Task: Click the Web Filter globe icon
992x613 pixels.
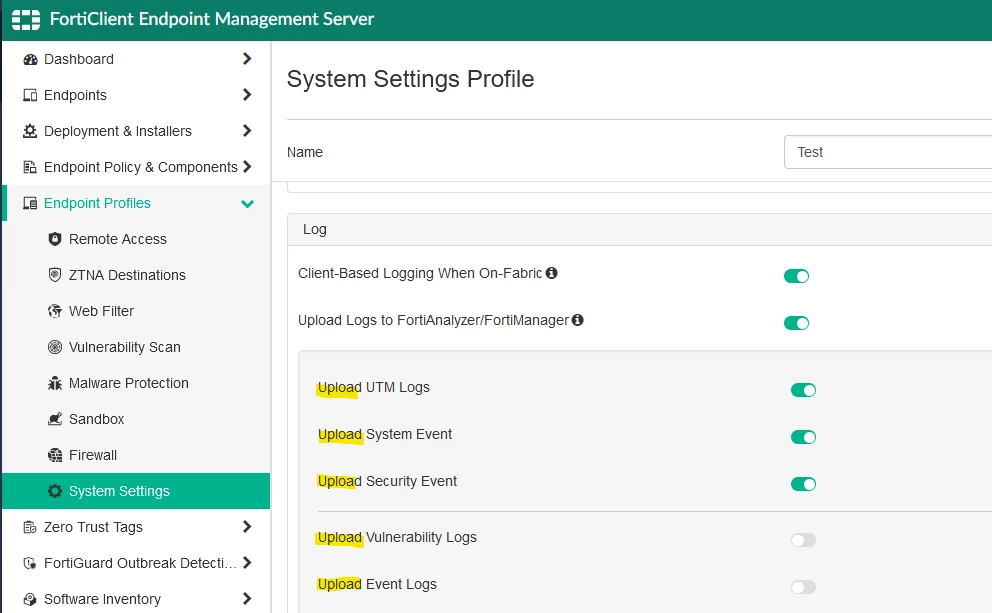Action: [x=55, y=311]
